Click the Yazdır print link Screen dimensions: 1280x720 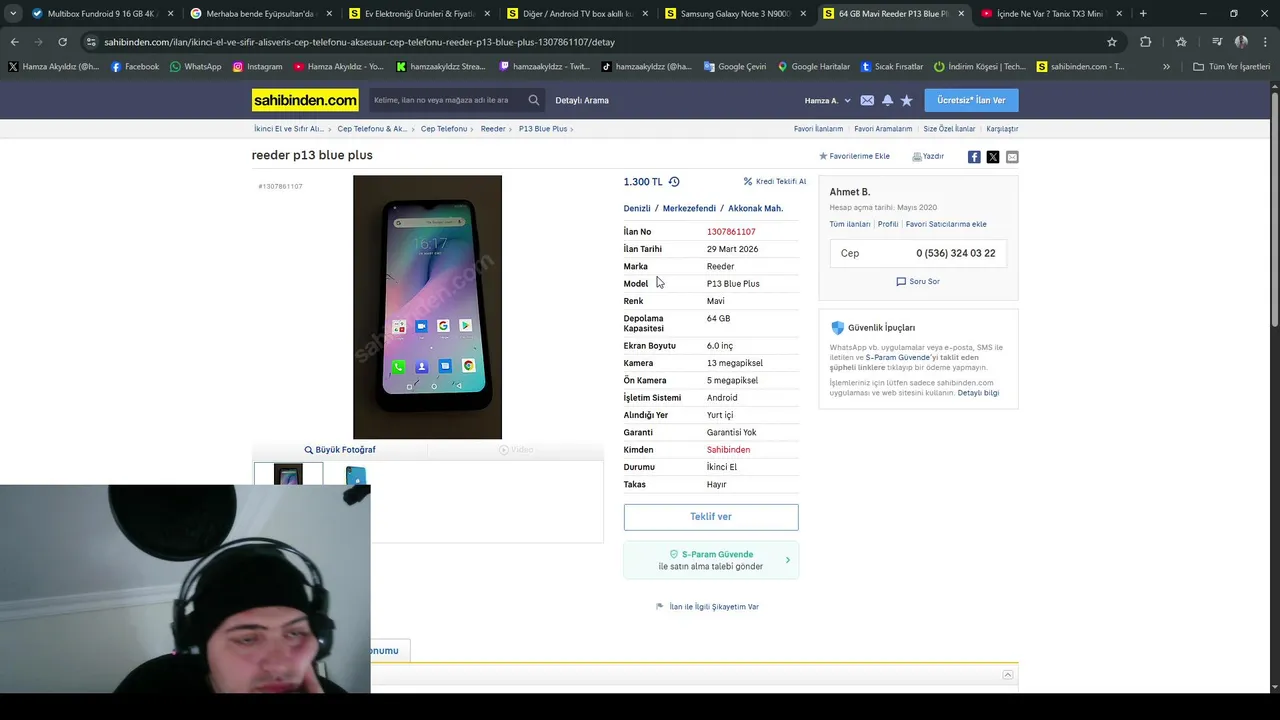[x=928, y=156]
